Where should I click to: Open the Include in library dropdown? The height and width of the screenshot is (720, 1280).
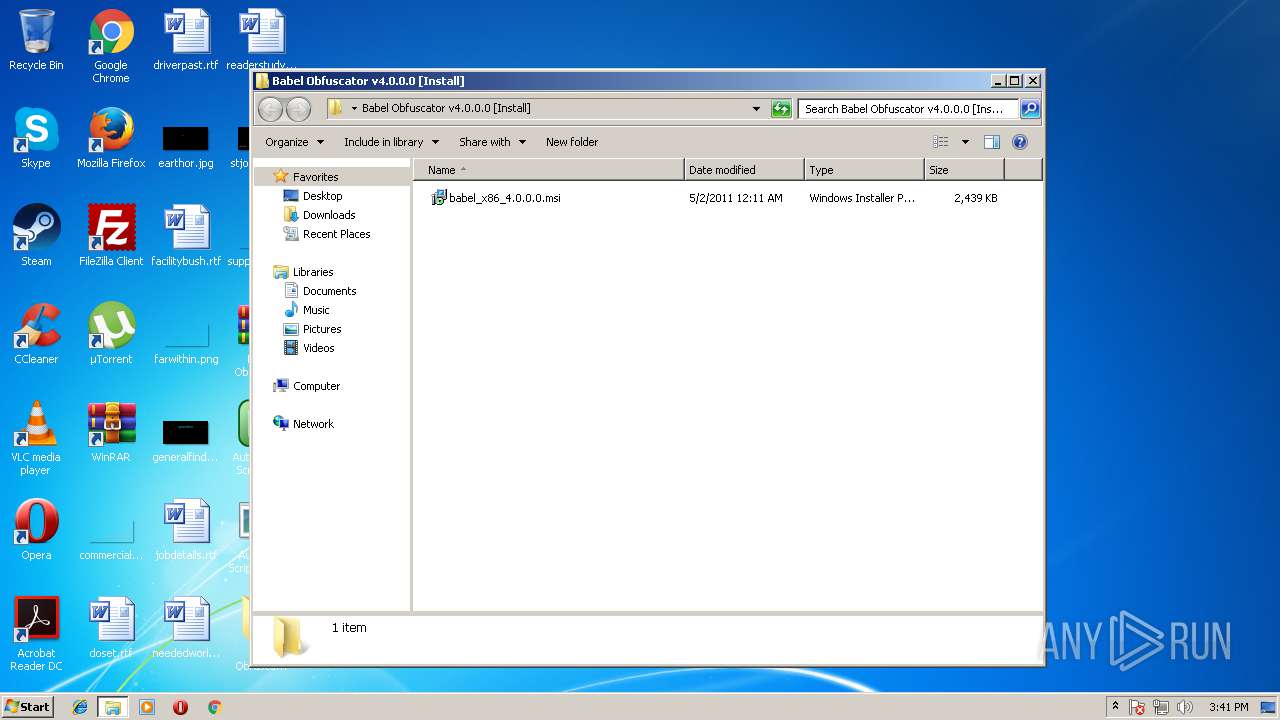click(391, 142)
